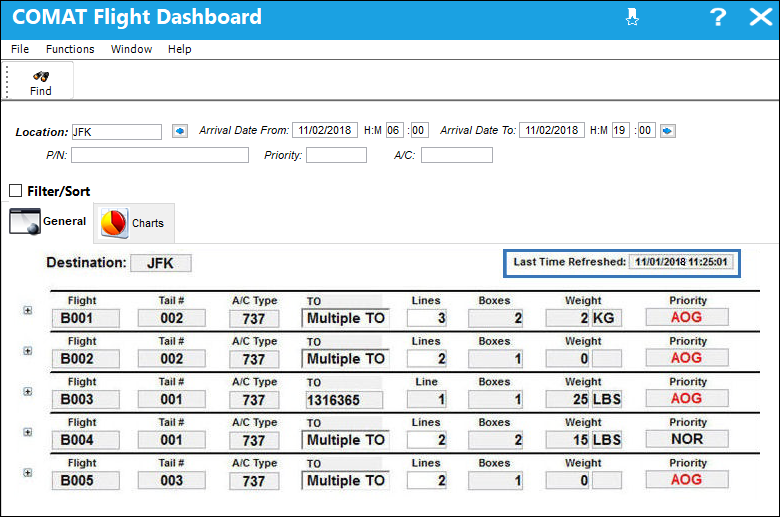Select flight number B001 cell
Viewport: 780px width, 517px height.
tap(86, 318)
